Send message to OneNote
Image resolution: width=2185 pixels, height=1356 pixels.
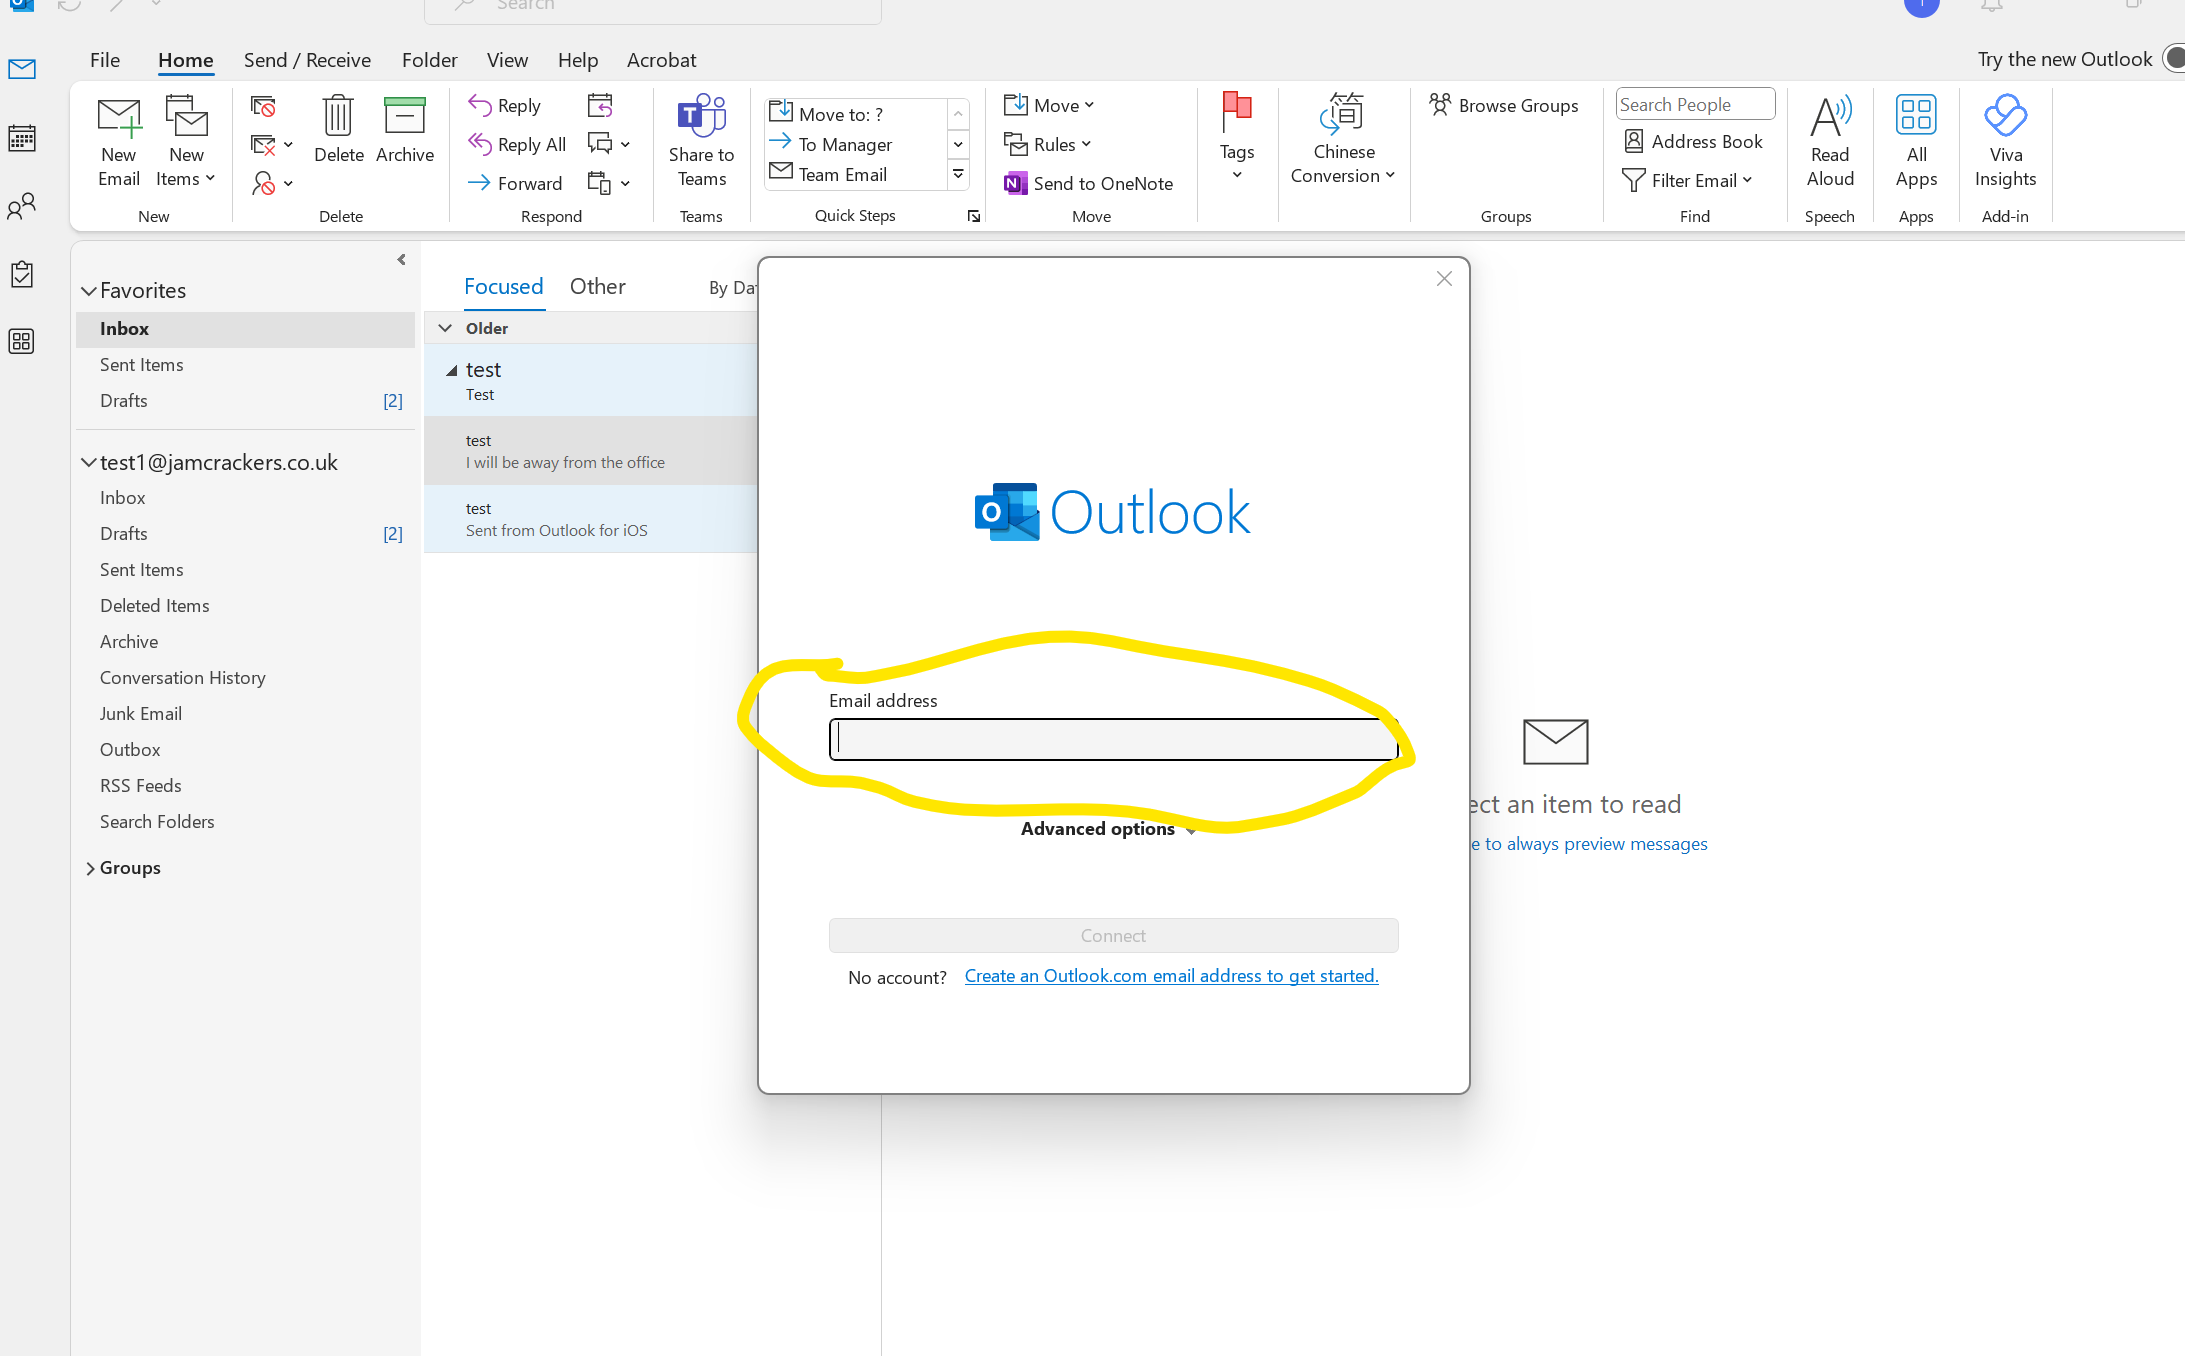point(1089,183)
